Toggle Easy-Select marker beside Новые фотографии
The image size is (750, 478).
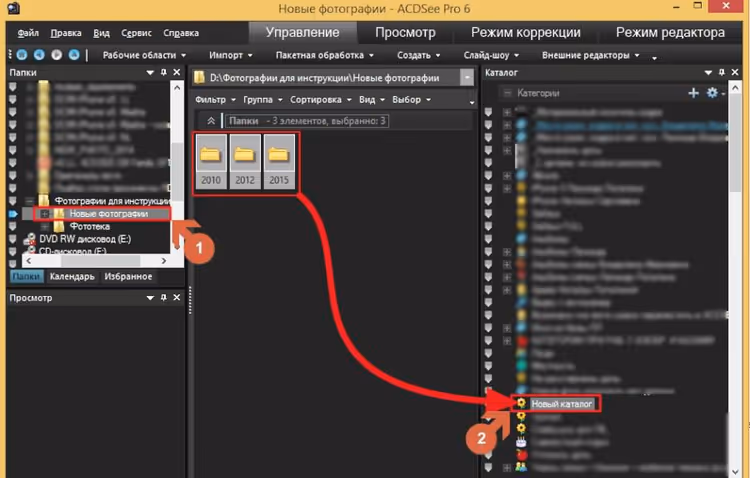point(13,213)
